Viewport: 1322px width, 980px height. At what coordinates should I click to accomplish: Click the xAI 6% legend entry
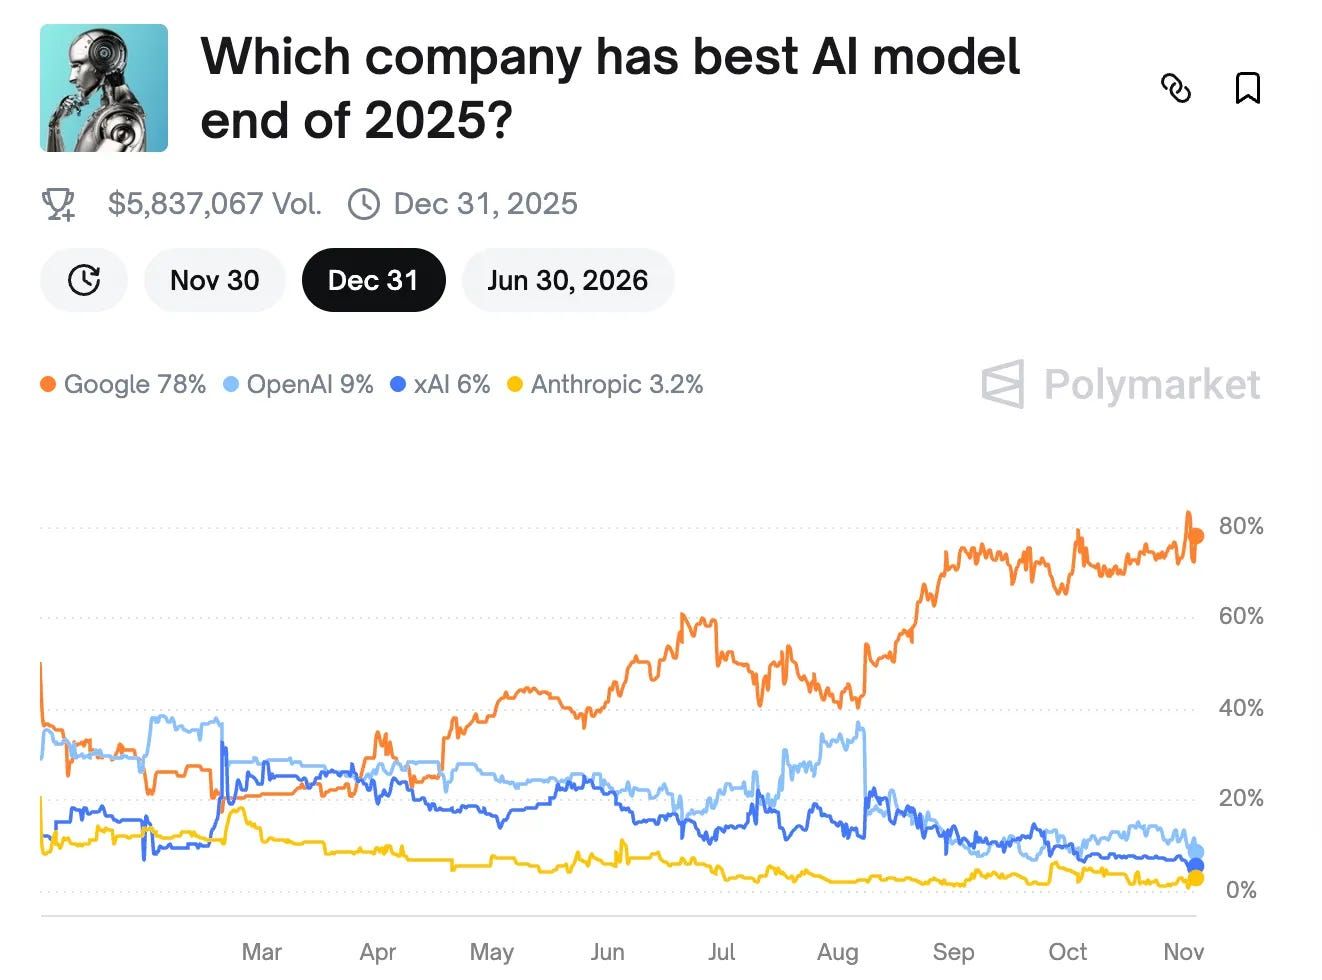(440, 384)
